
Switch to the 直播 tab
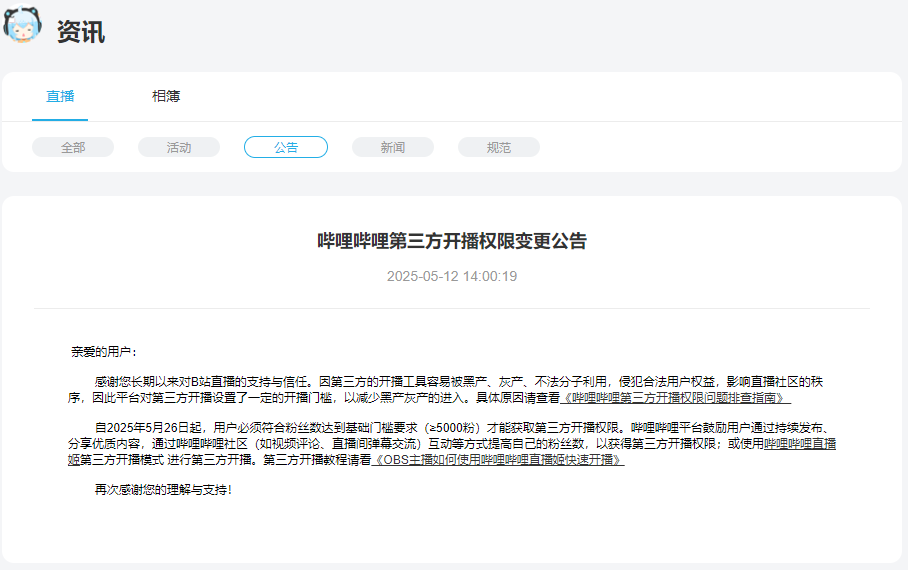coord(60,96)
